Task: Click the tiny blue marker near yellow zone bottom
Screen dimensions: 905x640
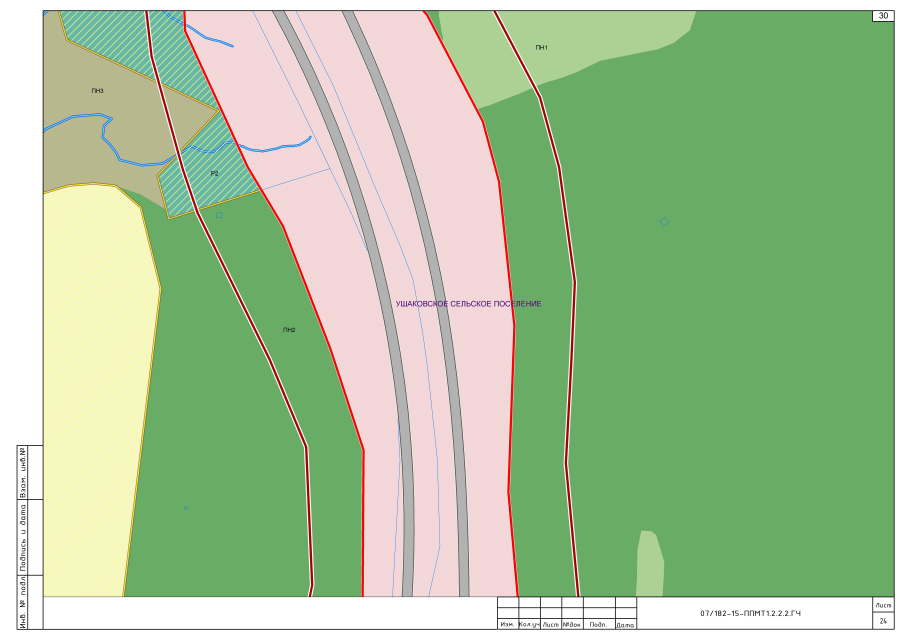Action: pos(186,508)
